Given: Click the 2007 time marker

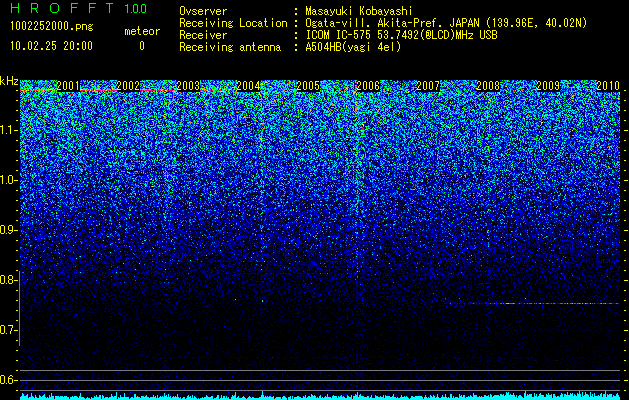Looking at the screenshot, I should 428,85.
